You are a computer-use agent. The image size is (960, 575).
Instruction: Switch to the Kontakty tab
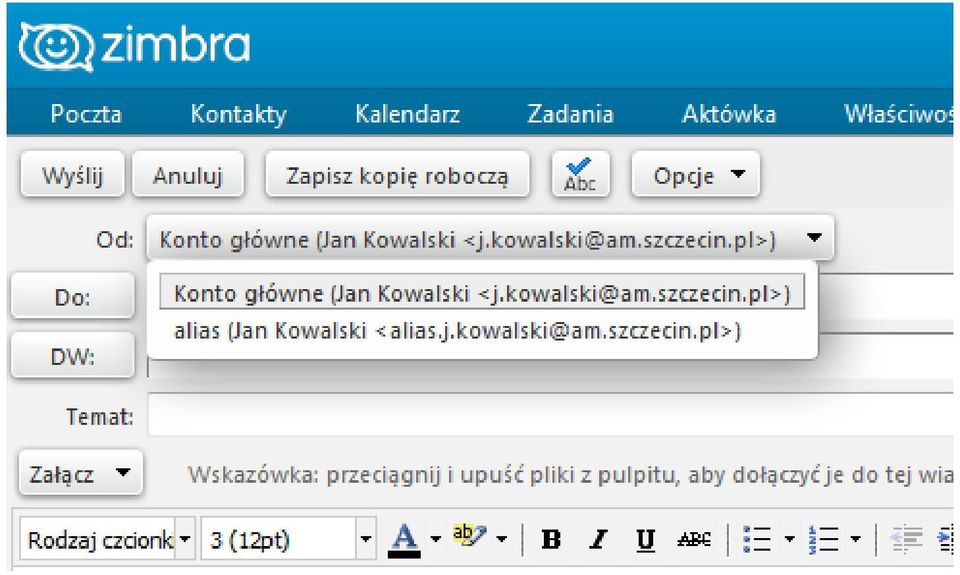(x=238, y=114)
